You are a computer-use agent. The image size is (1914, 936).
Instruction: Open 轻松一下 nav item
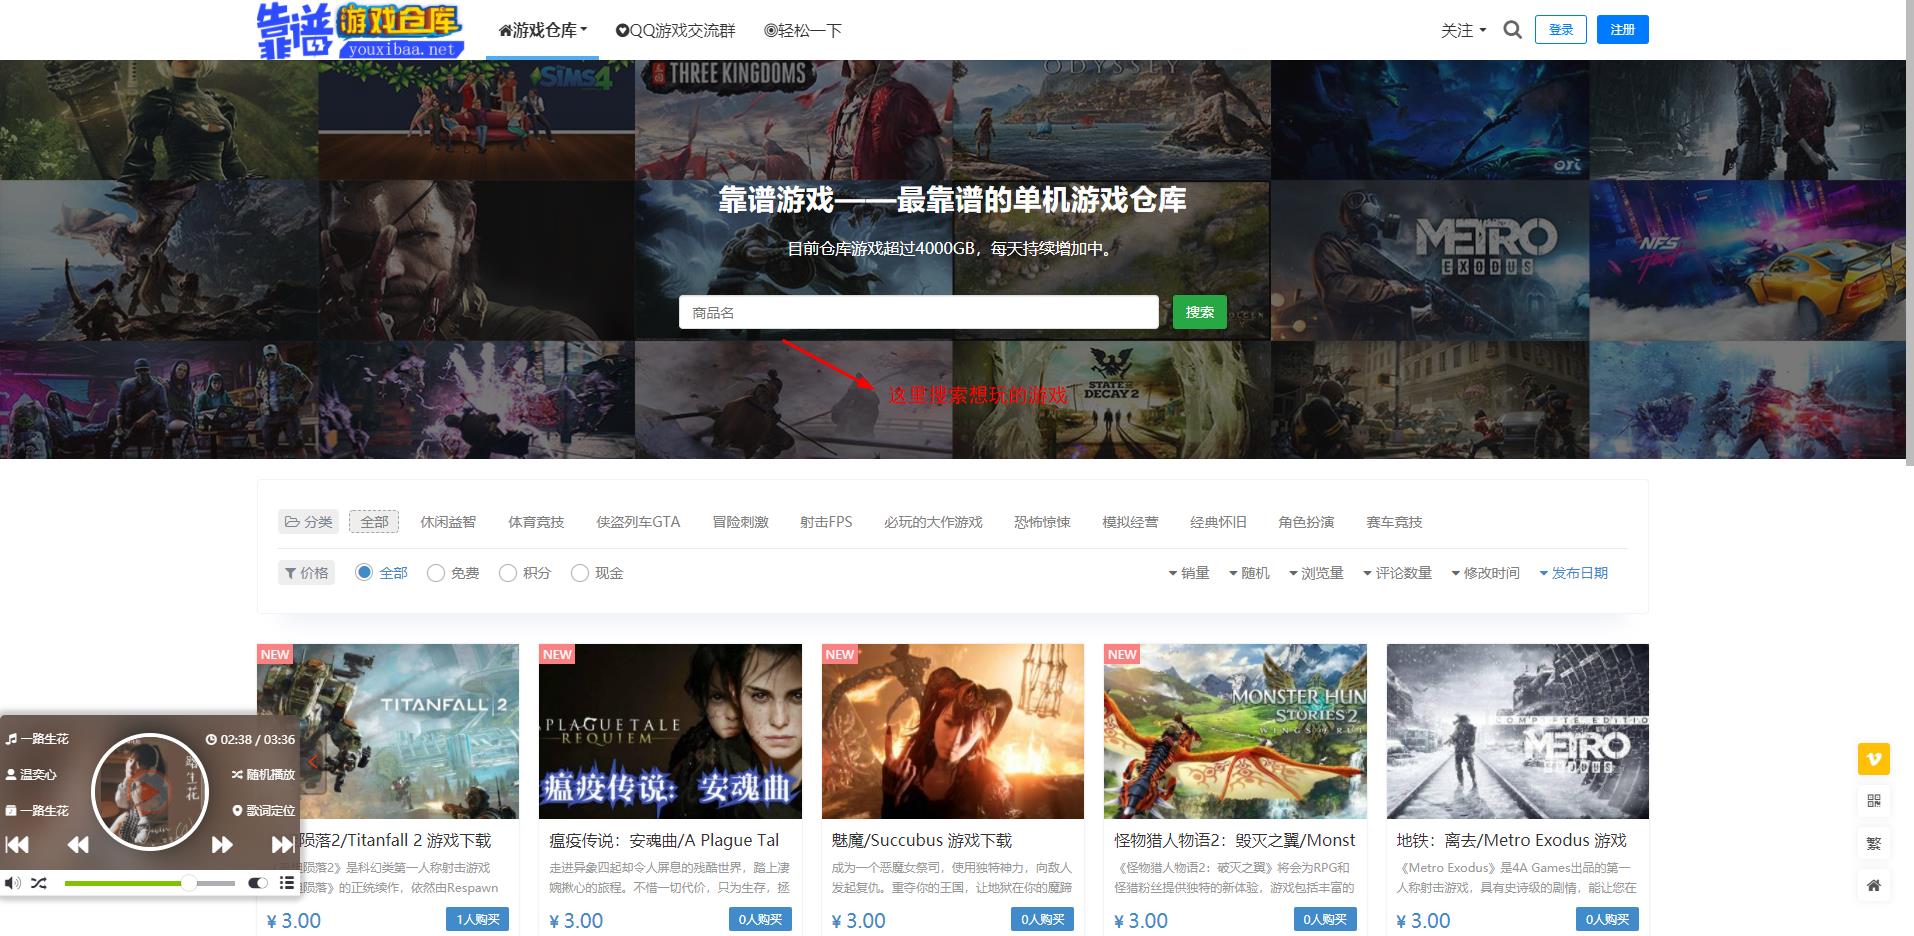803,30
